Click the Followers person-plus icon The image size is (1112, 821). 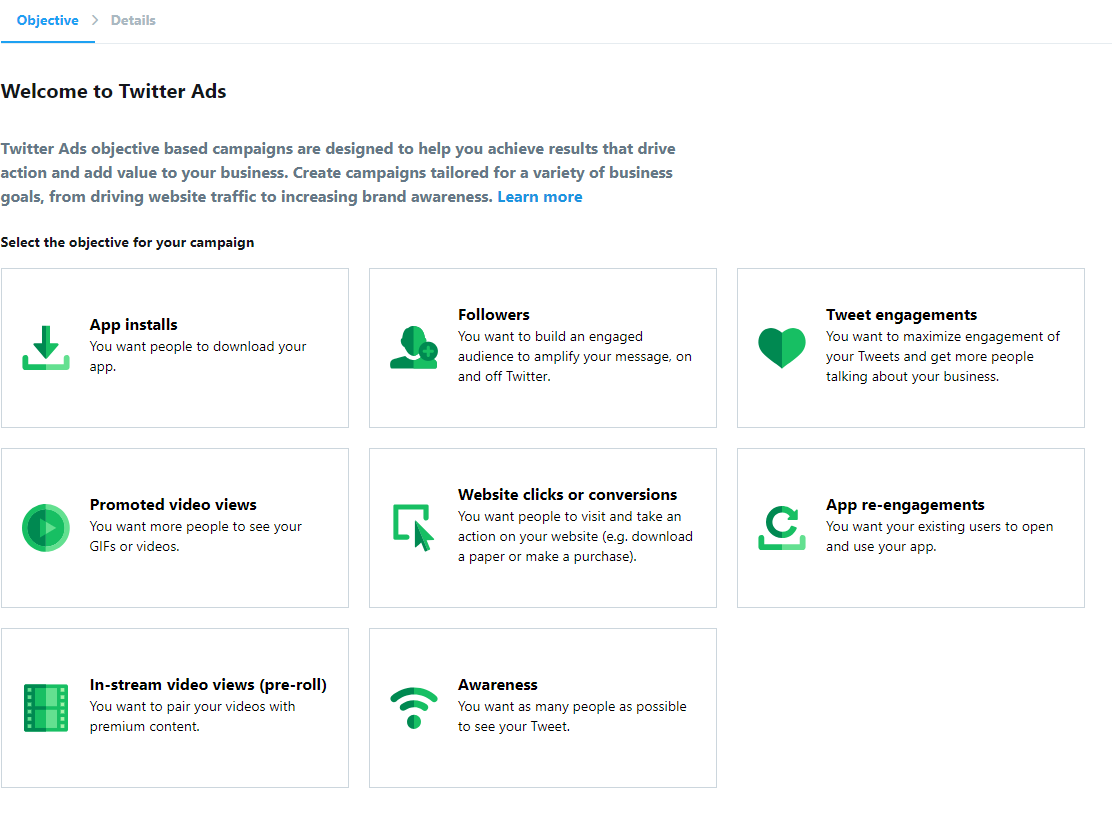pyautogui.click(x=413, y=347)
